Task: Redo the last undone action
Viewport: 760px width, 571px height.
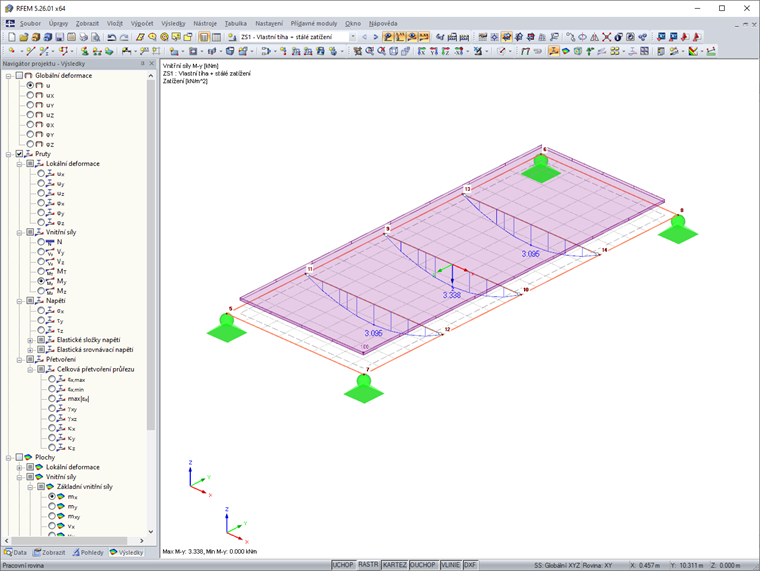Action: [124, 37]
